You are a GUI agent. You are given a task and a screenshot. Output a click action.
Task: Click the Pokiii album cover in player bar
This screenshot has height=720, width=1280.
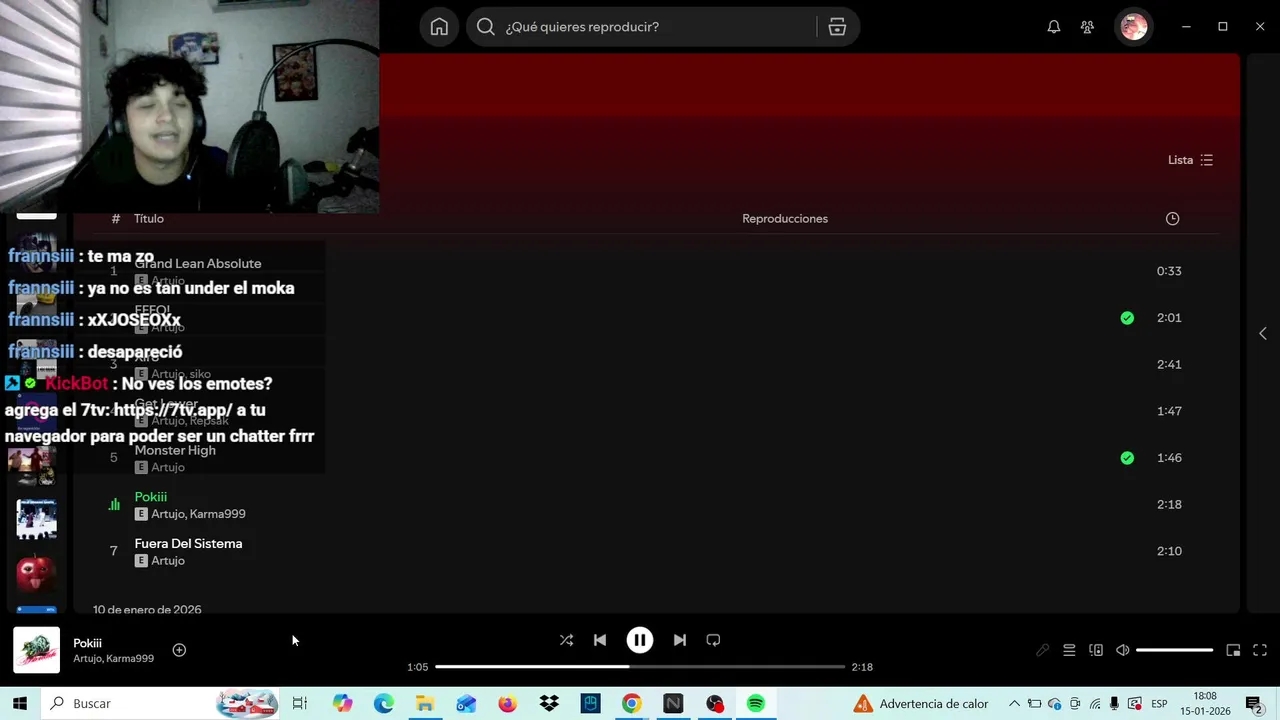pyautogui.click(x=36, y=650)
